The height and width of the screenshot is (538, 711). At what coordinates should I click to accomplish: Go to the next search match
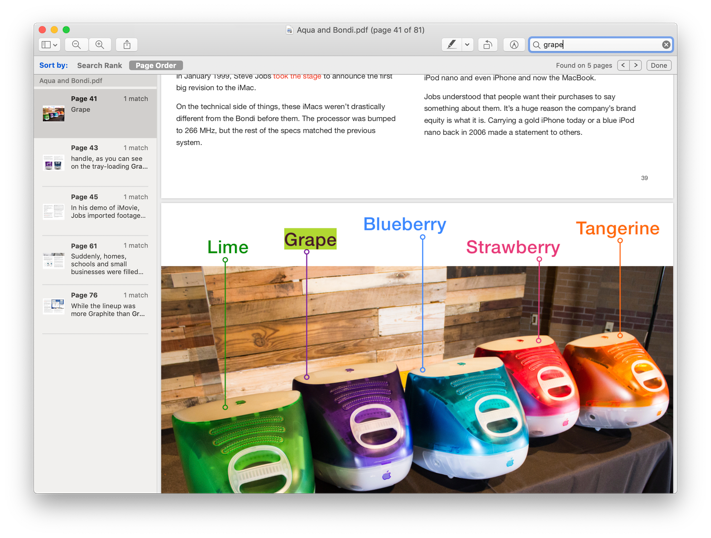(636, 65)
